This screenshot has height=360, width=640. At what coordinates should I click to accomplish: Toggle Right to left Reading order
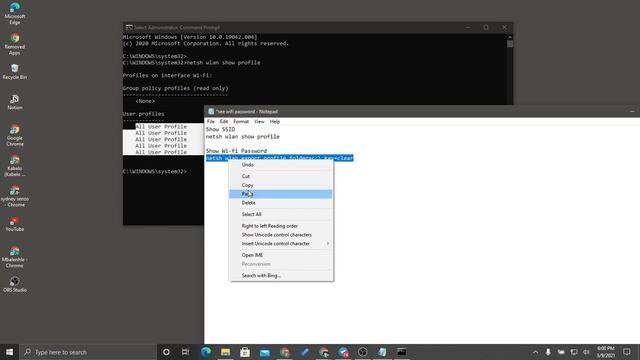281,226
